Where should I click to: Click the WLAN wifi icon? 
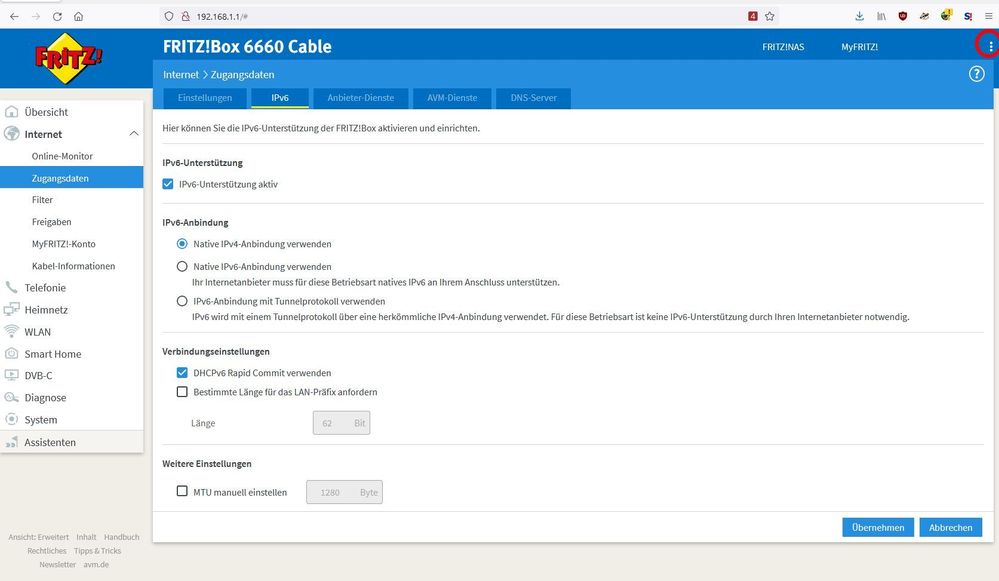(x=11, y=331)
